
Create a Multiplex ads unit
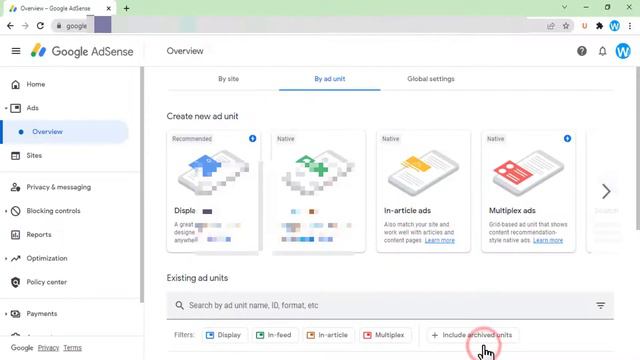click(x=528, y=191)
